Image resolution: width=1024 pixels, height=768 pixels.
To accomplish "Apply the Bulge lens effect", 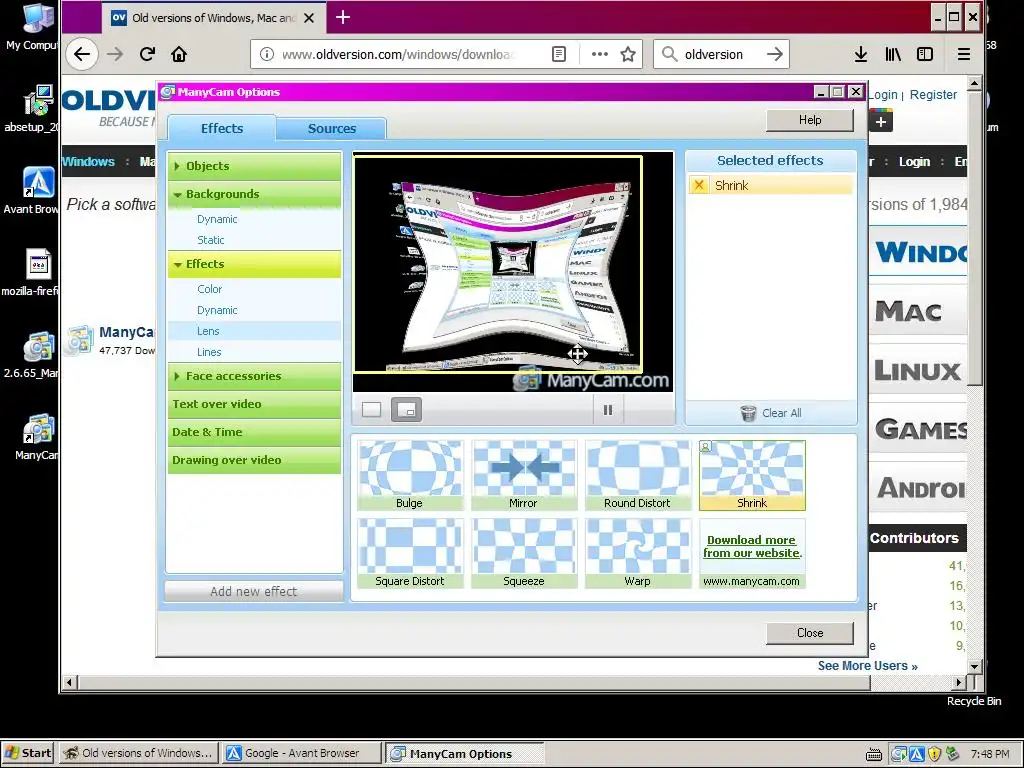I will pos(410,475).
